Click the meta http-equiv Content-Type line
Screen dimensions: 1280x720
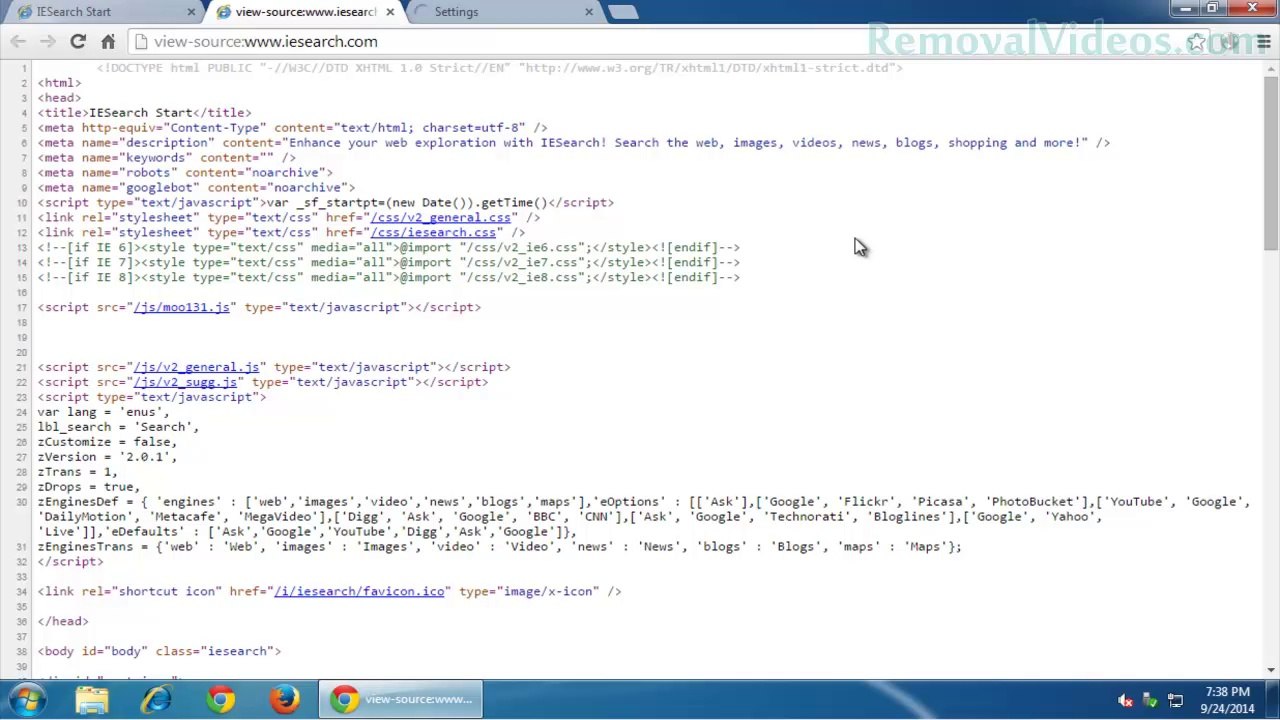point(292,127)
